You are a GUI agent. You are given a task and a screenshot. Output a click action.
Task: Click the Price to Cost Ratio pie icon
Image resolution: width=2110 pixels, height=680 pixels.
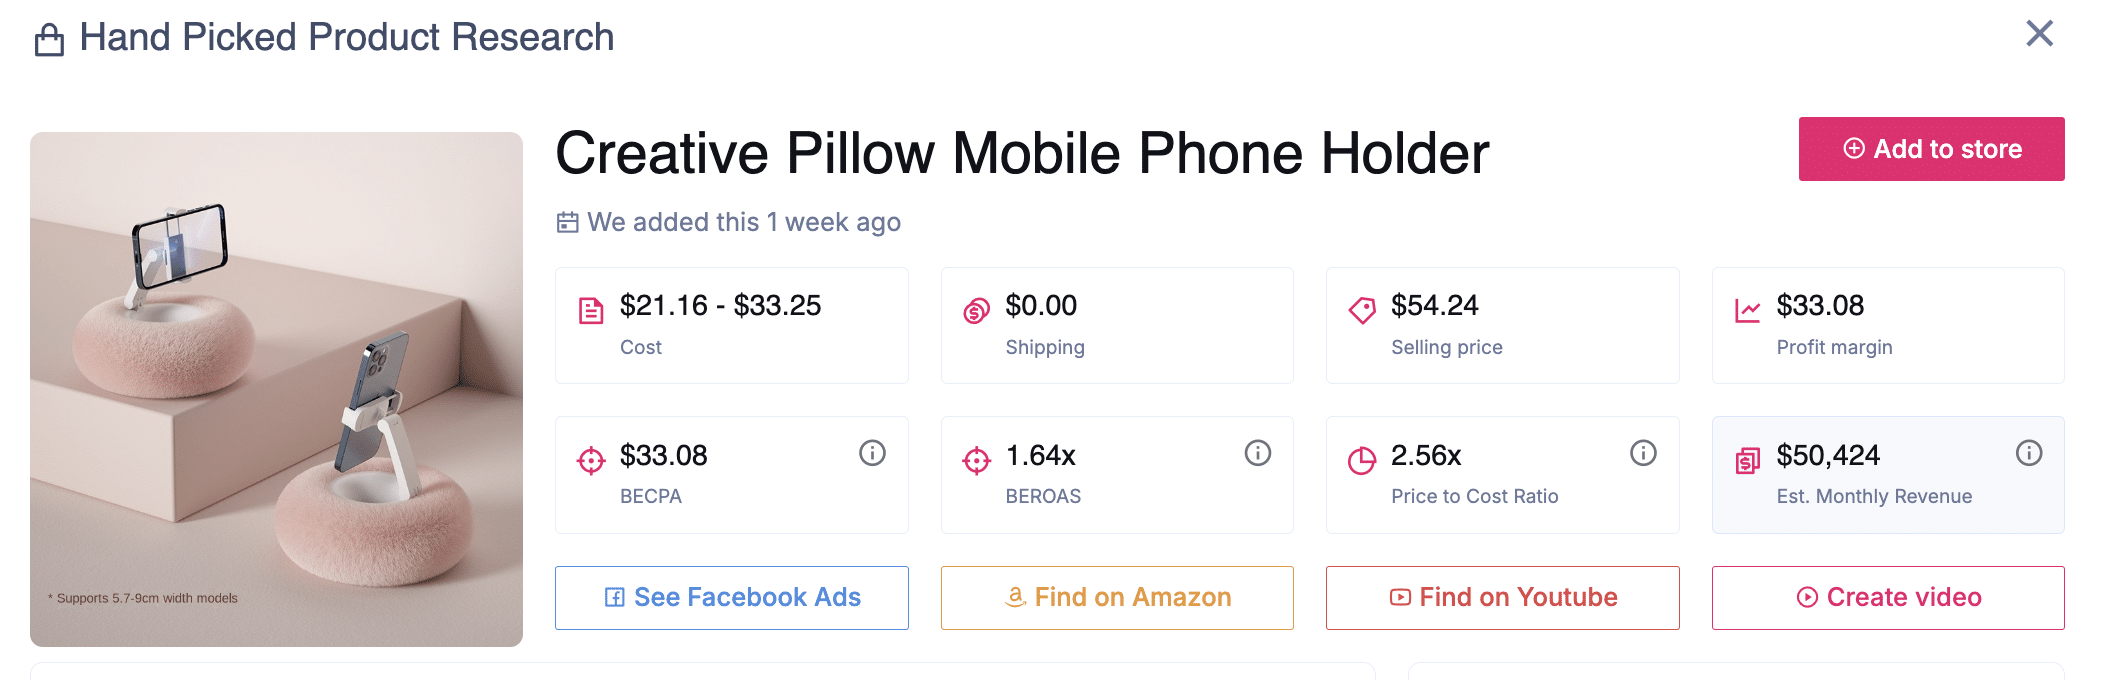click(1360, 458)
